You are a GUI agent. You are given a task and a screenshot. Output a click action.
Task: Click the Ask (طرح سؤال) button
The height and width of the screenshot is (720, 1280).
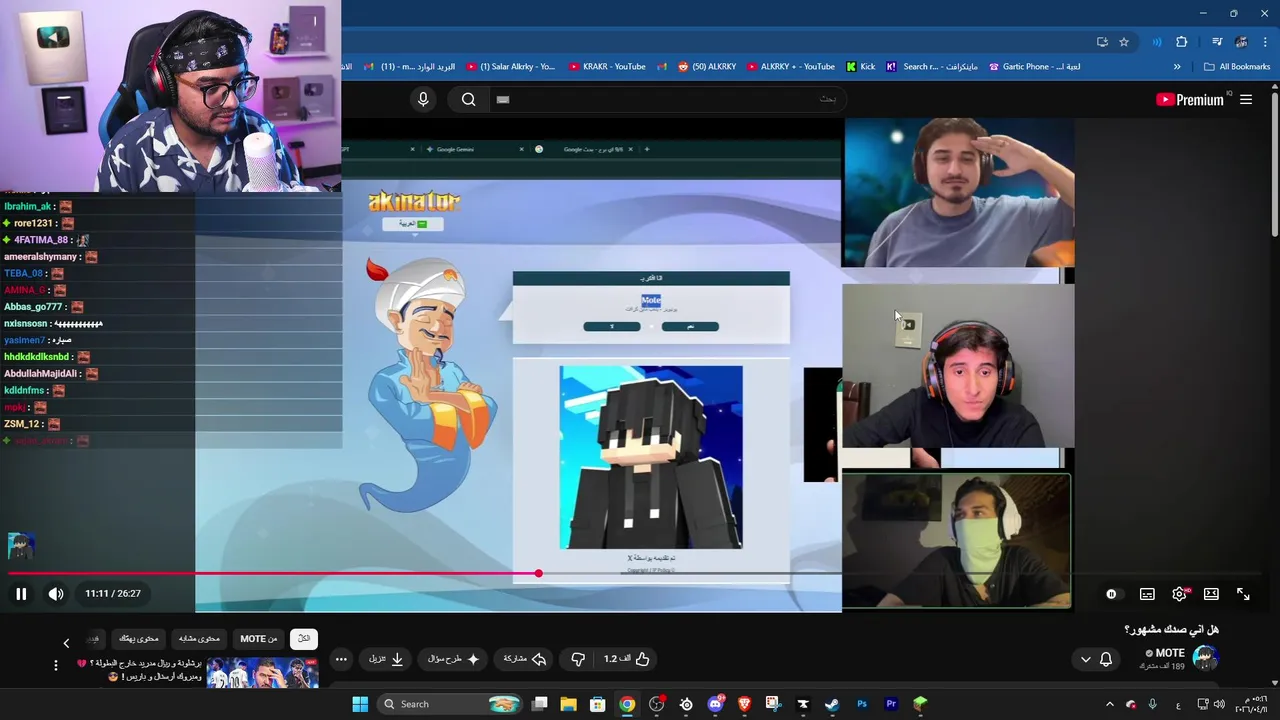pos(453,659)
